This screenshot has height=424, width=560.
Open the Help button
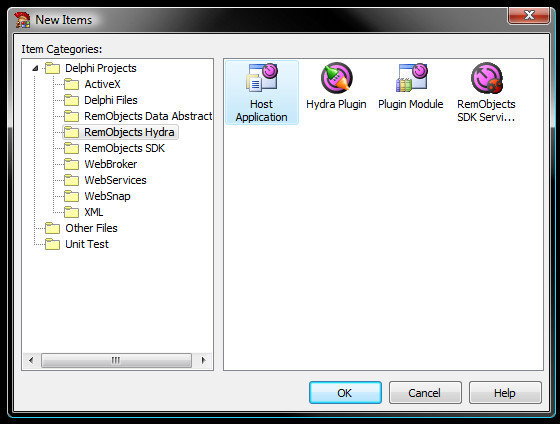coord(505,393)
